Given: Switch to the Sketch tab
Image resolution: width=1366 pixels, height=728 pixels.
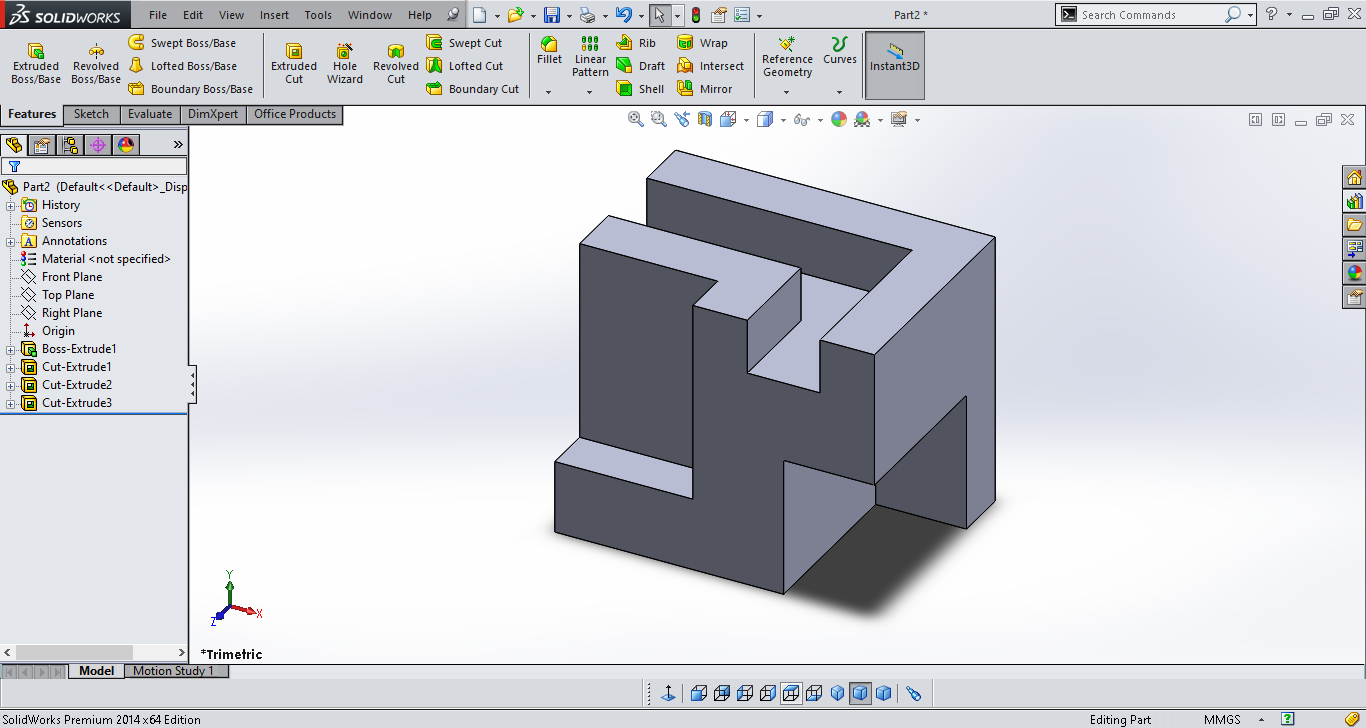Looking at the screenshot, I should pos(91,114).
